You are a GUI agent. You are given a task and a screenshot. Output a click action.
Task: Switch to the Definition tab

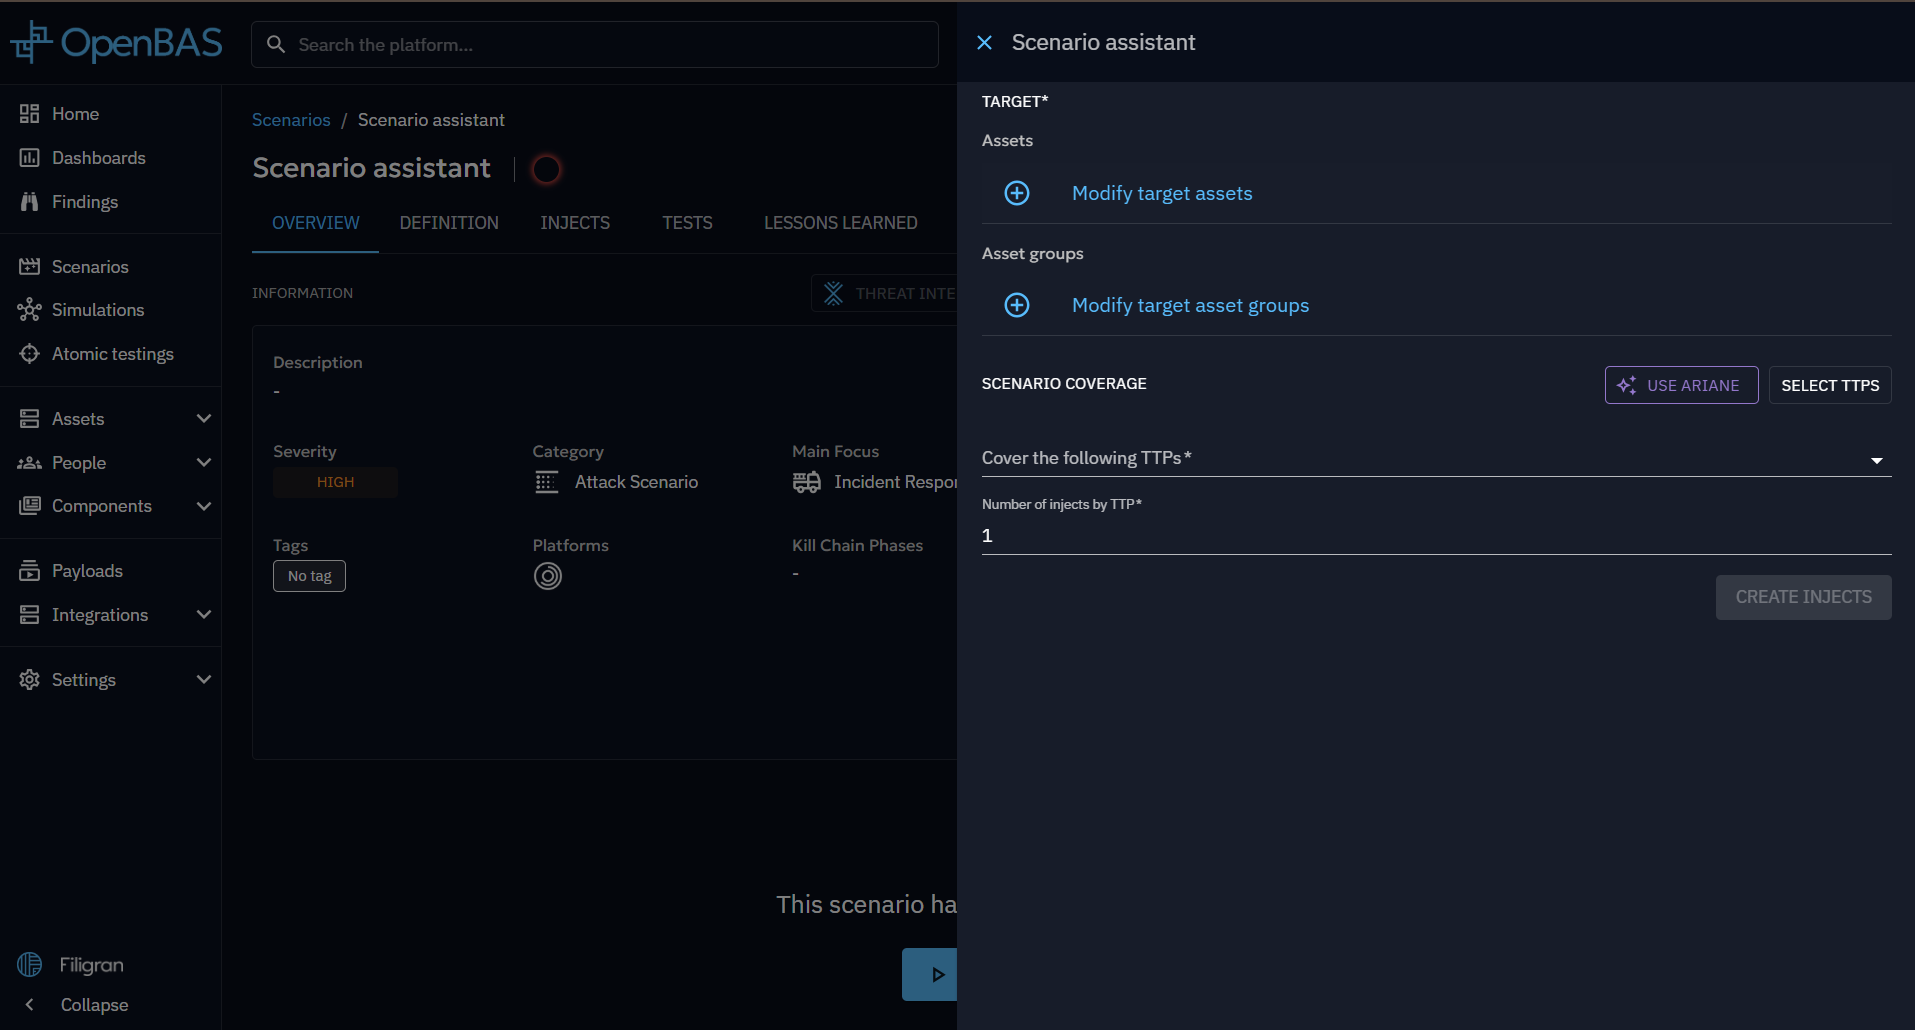[x=448, y=223]
